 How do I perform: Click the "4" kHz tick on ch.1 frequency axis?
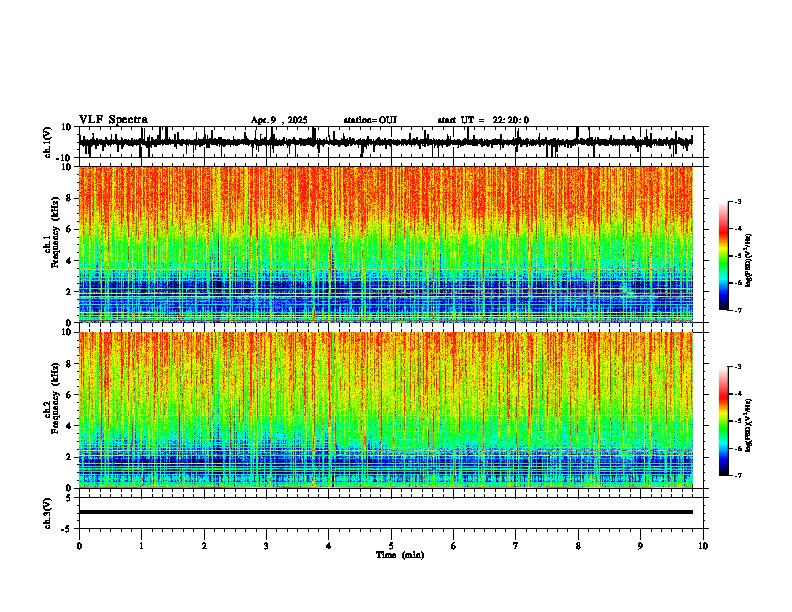pos(70,261)
